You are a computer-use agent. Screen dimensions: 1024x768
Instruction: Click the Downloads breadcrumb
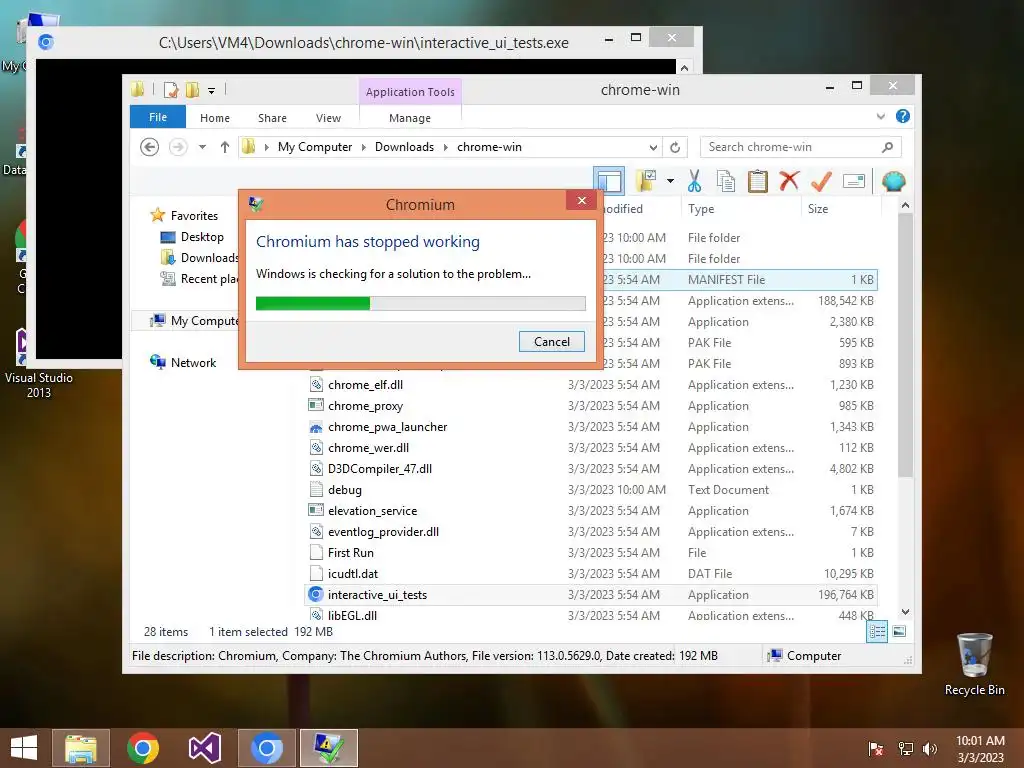404,147
